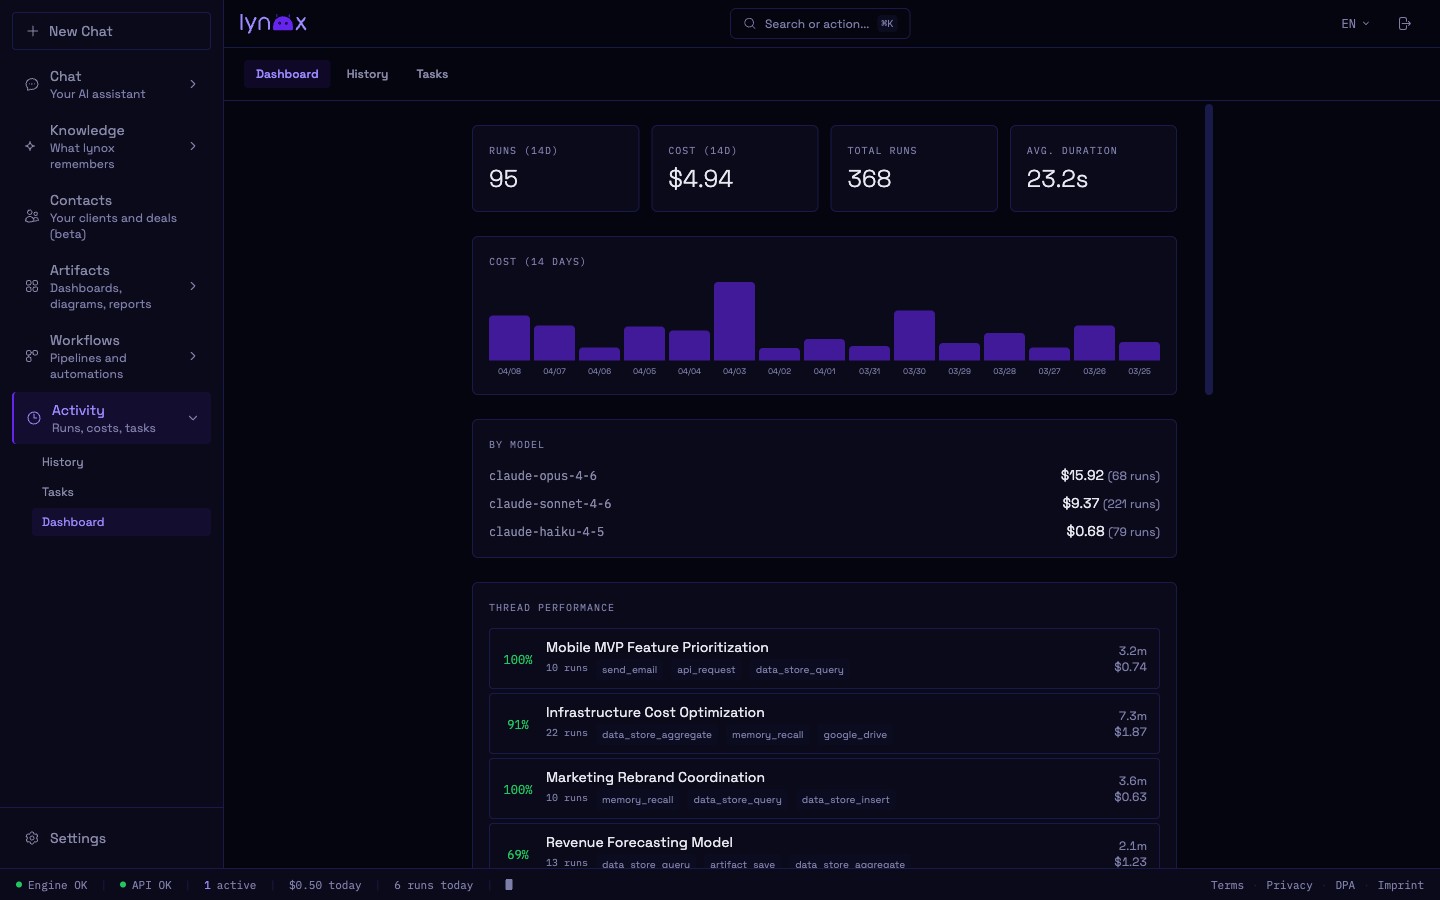The height and width of the screenshot is (900, 1440).
Task: Select the Chat speech-bubble icon in sidebar
Action: click(31, 84)
